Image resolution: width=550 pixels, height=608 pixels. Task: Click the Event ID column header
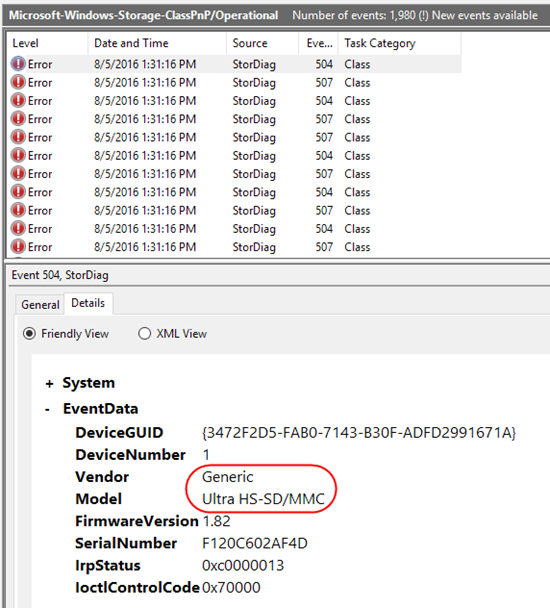(318, 43)
